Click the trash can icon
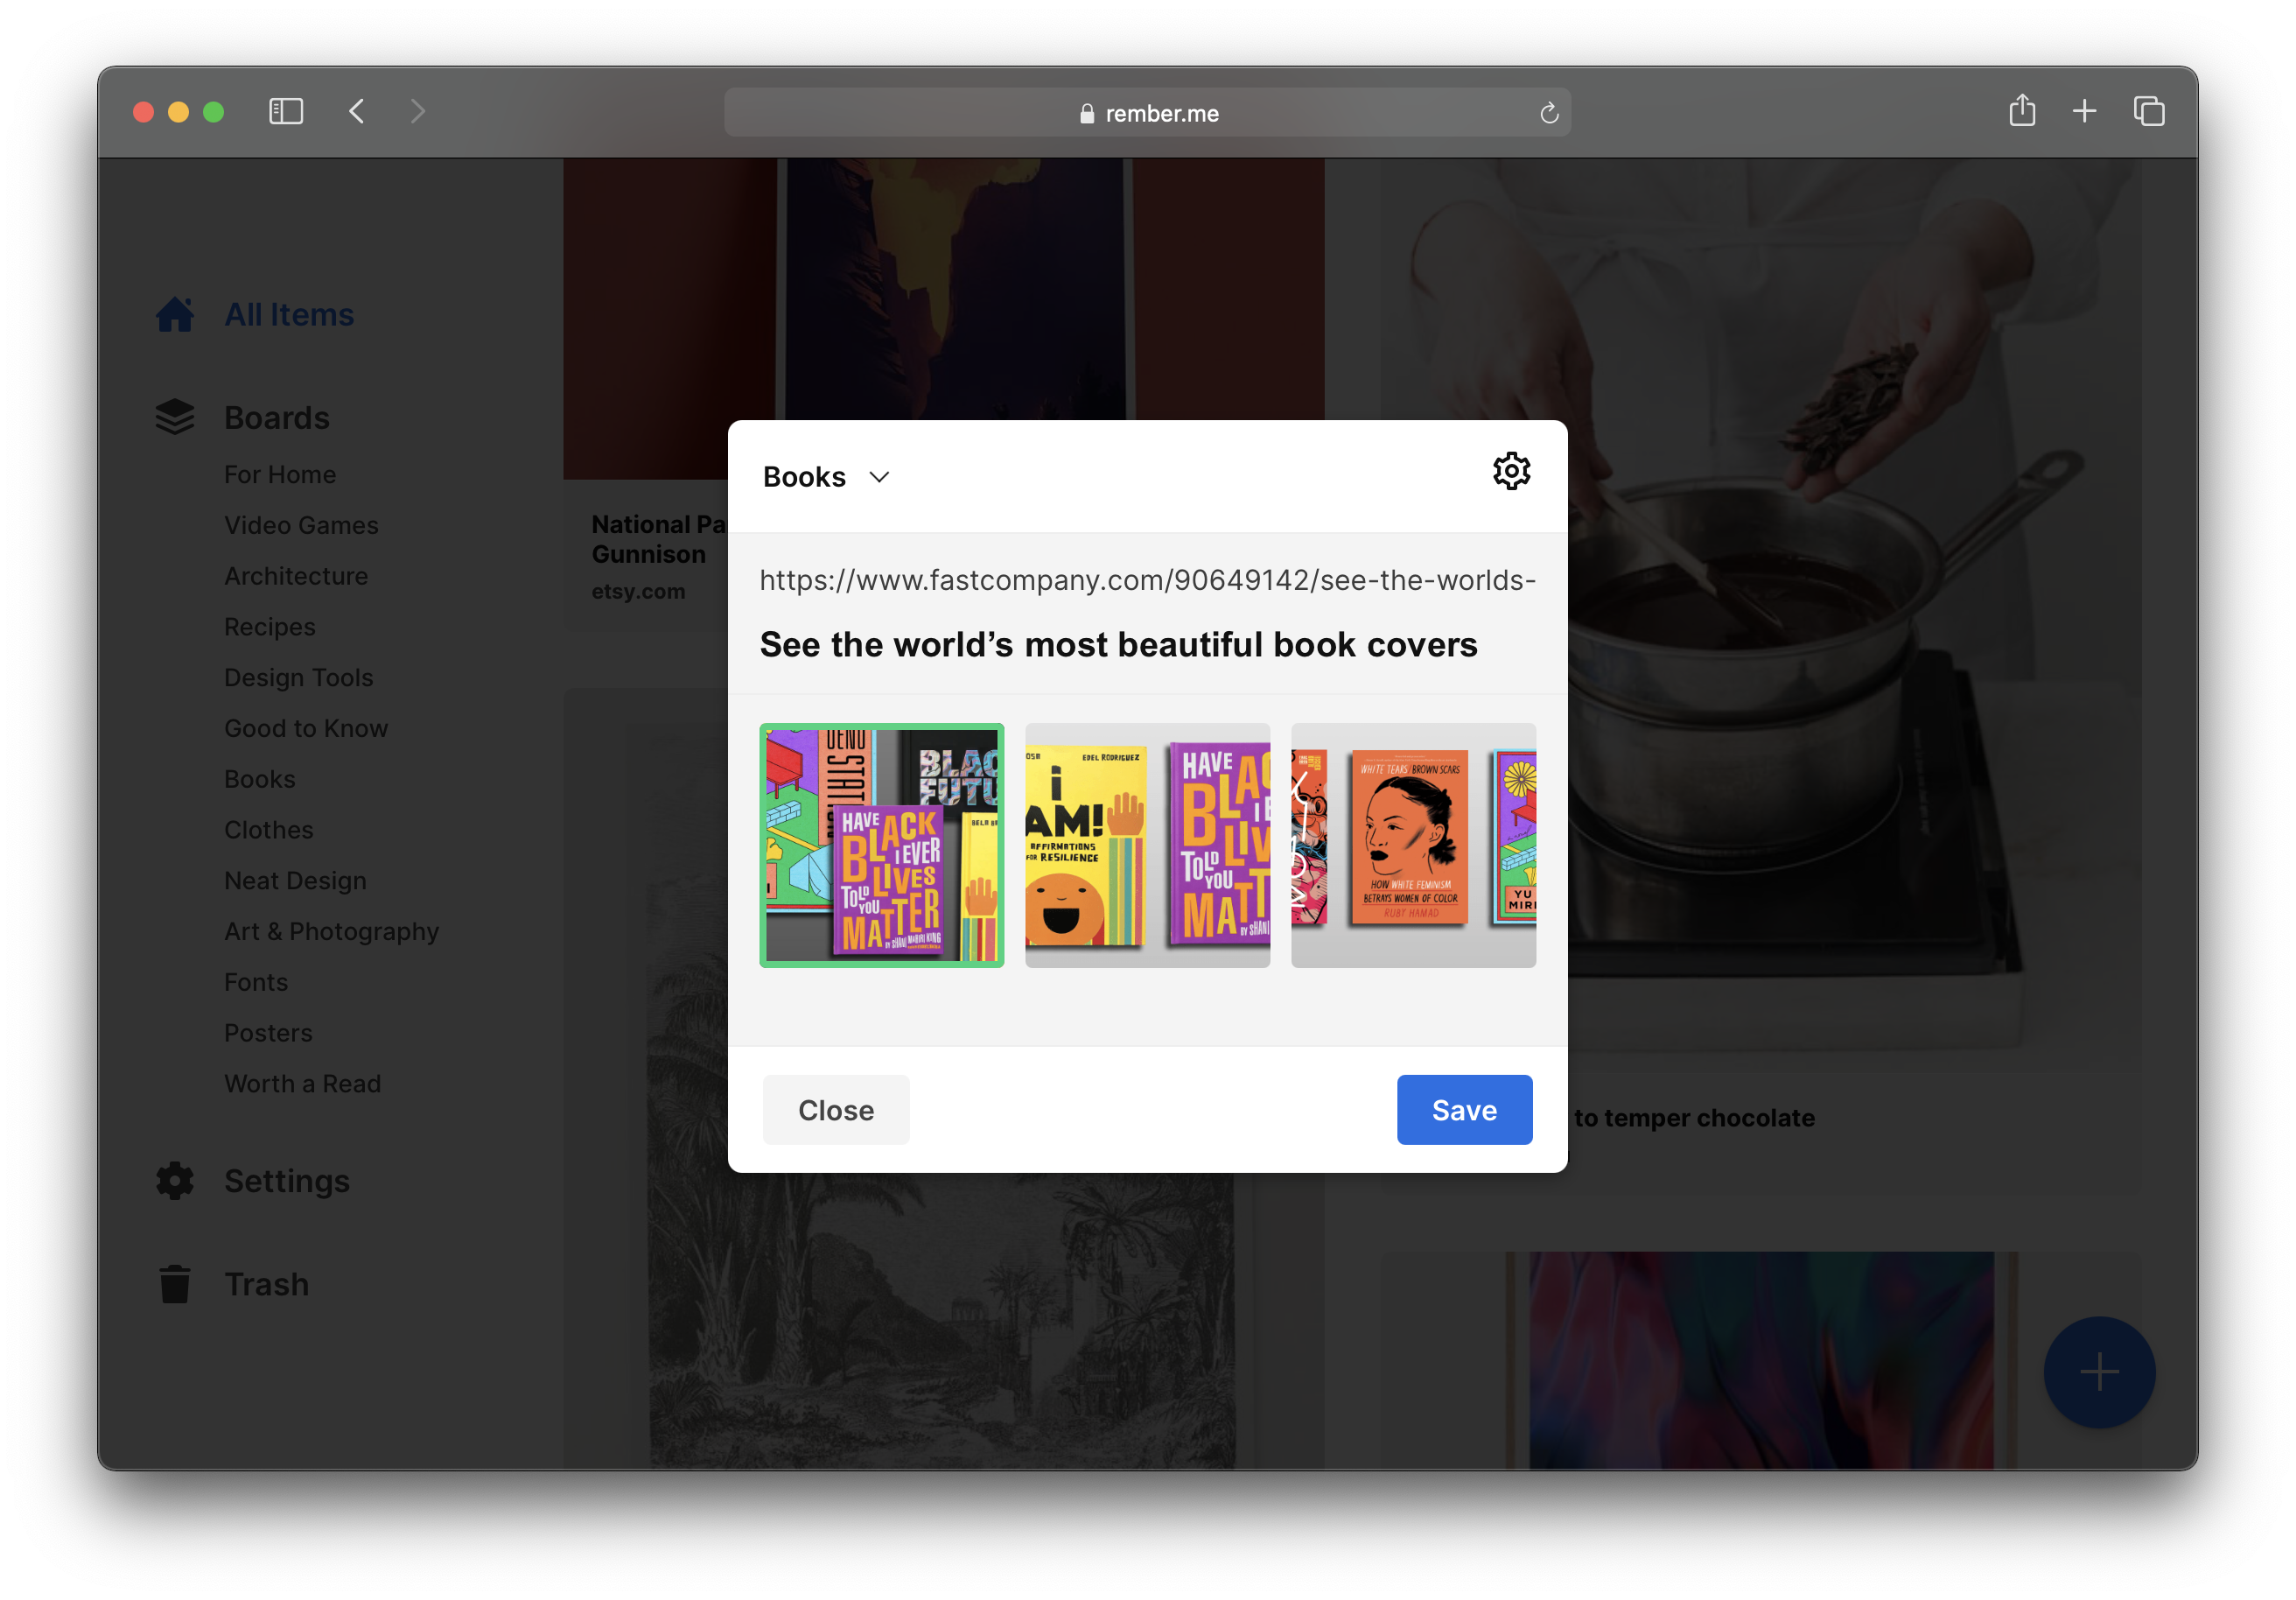 pos(175,1284)
